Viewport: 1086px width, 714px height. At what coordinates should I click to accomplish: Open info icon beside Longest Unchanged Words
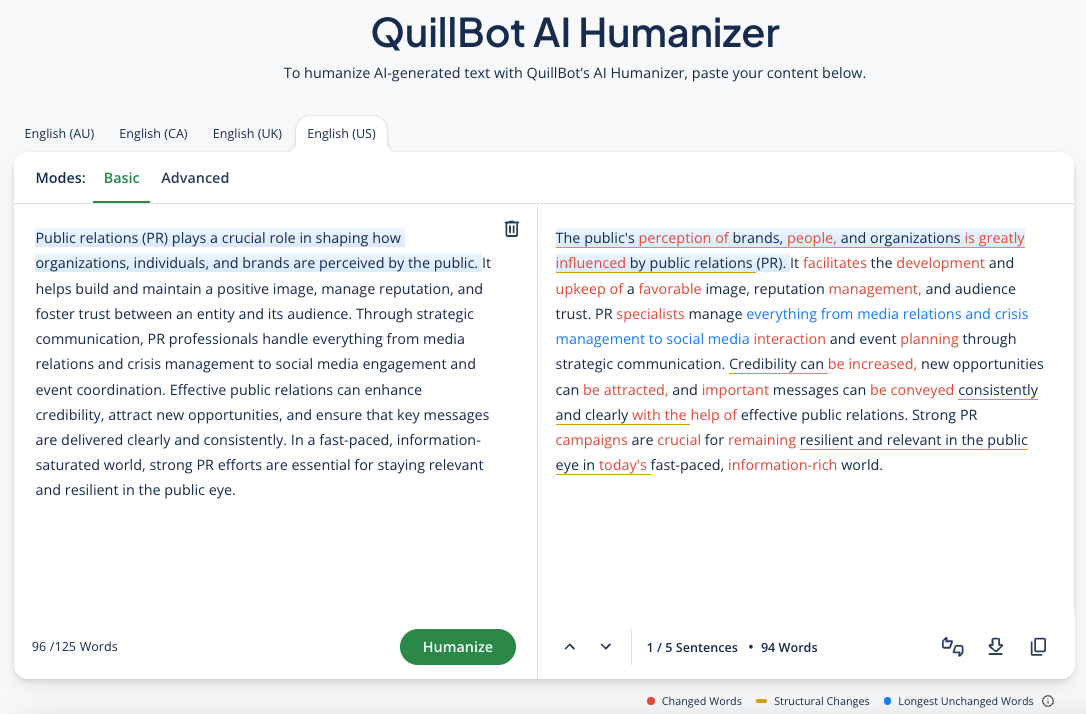pos(1048,701)
